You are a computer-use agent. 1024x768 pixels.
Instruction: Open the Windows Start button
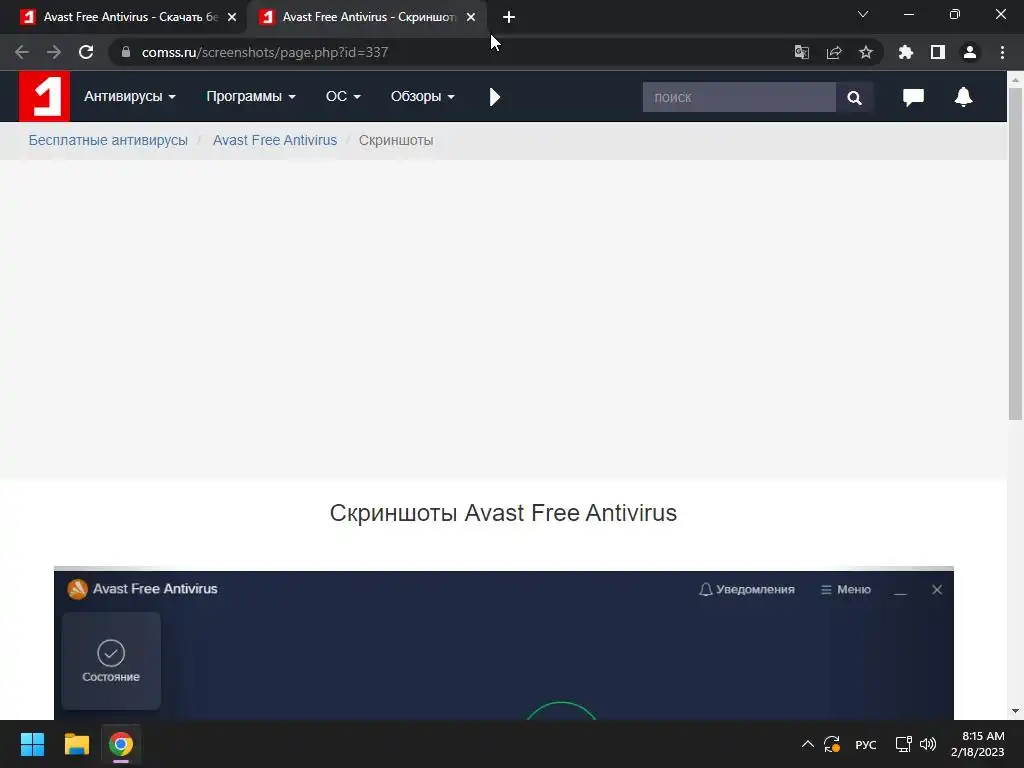pos(32,744)
